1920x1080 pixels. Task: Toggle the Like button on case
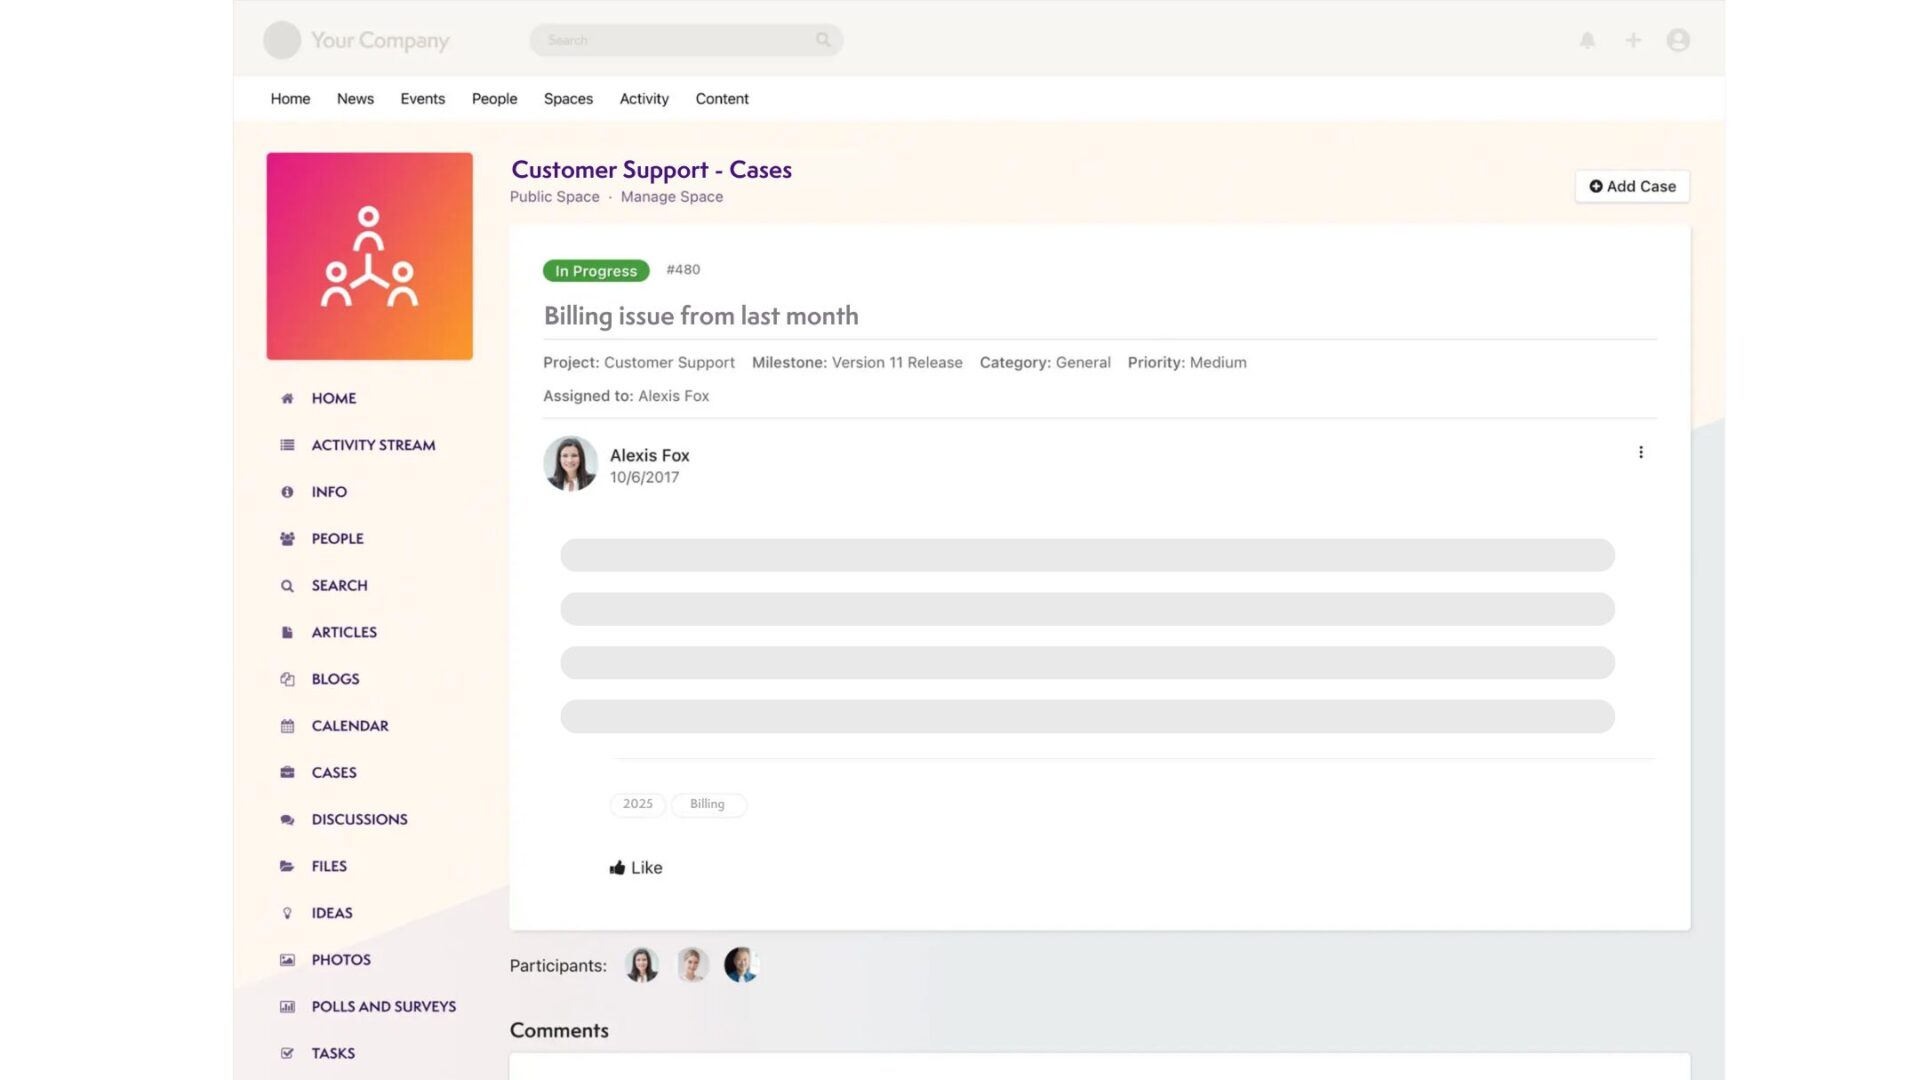tap(636, 866)
